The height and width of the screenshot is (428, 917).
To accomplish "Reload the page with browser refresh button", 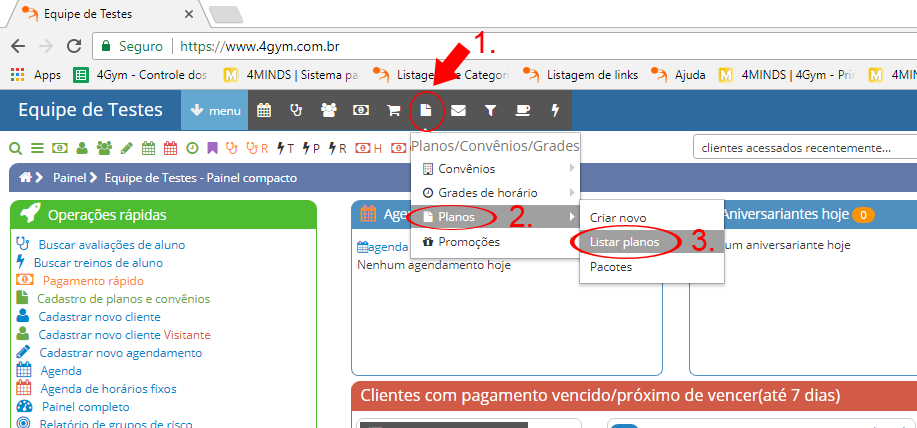I will 75,46.
